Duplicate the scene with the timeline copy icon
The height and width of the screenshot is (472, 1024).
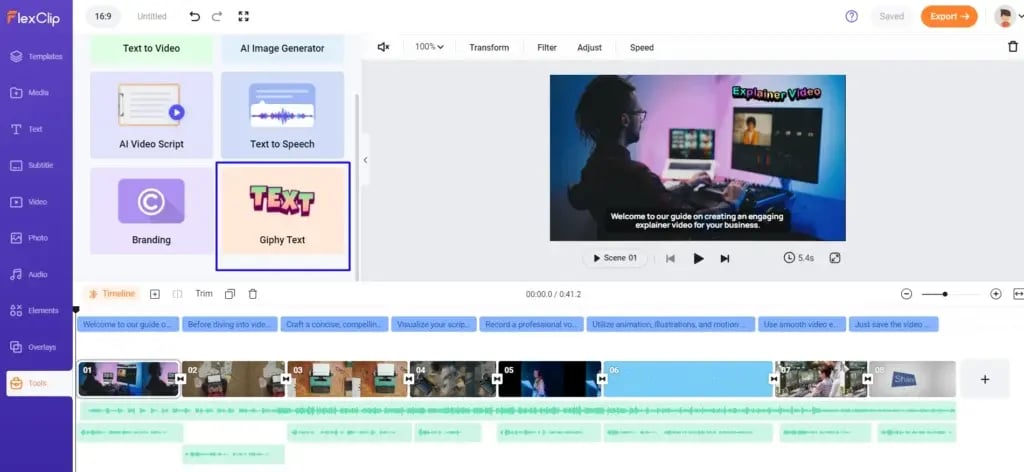(230, 294)
